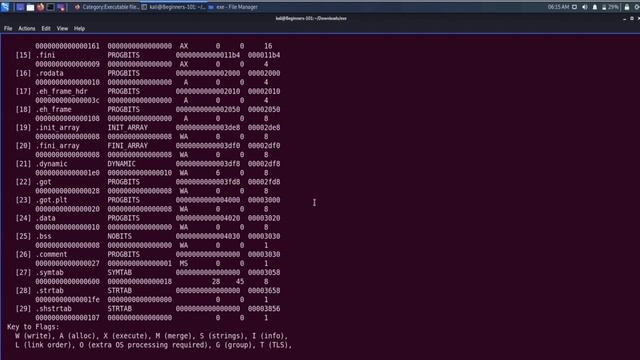640x360 pixels.
Task: Open the View menu
Action: pyautogui.click(x=62, y=29)
